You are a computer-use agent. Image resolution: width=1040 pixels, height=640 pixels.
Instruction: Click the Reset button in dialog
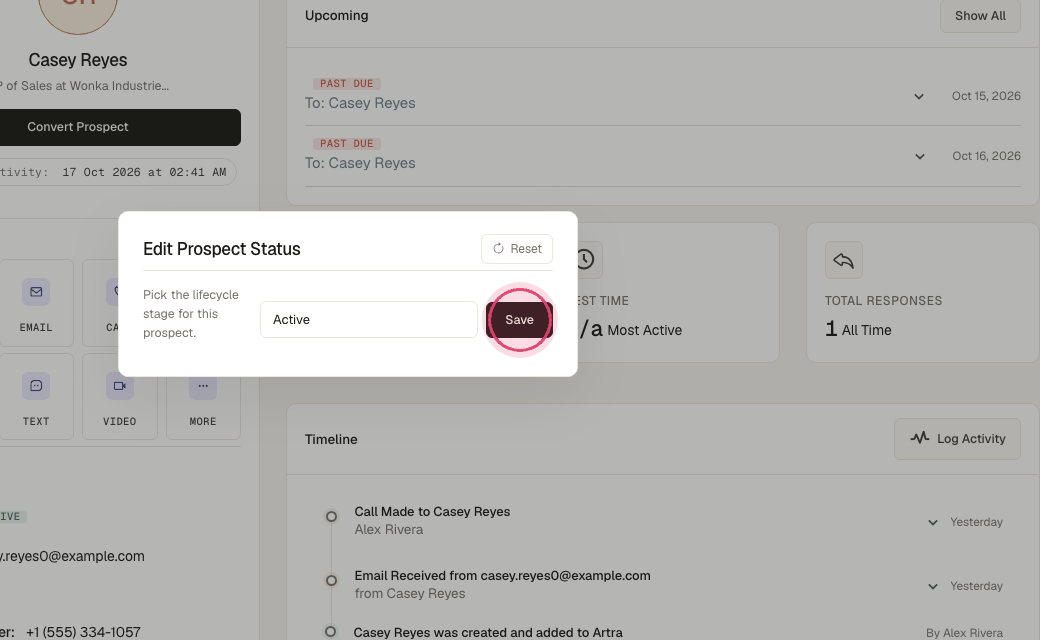[517, 249]
